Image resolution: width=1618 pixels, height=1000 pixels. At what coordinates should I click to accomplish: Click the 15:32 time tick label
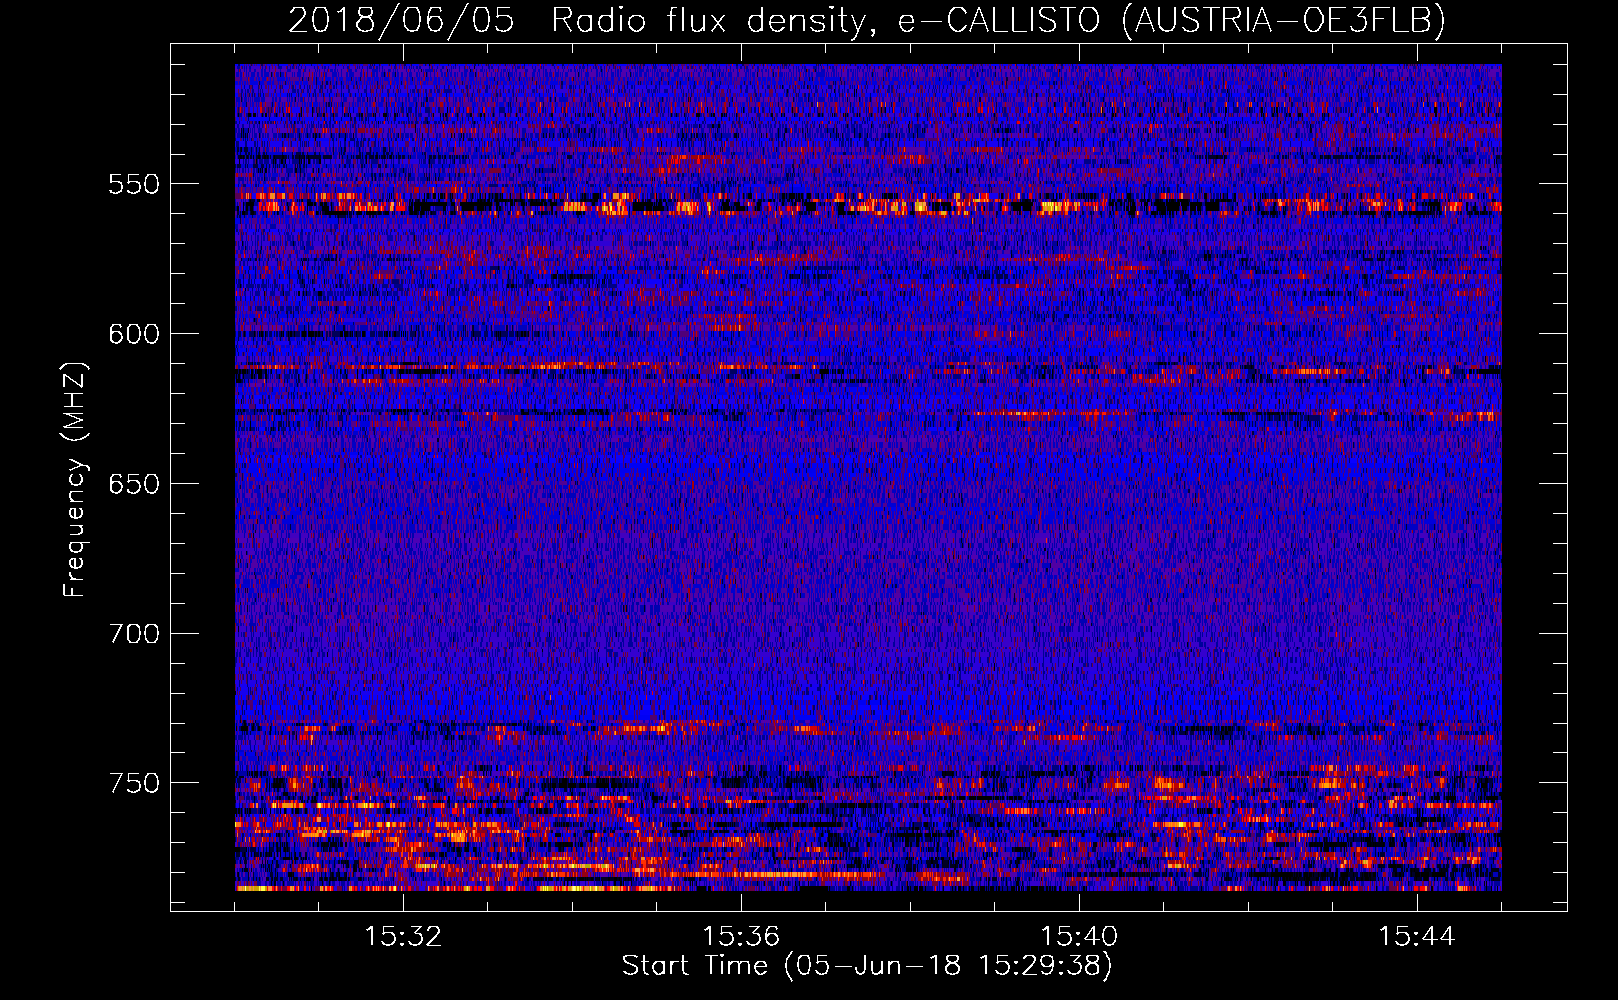point(403,937)
